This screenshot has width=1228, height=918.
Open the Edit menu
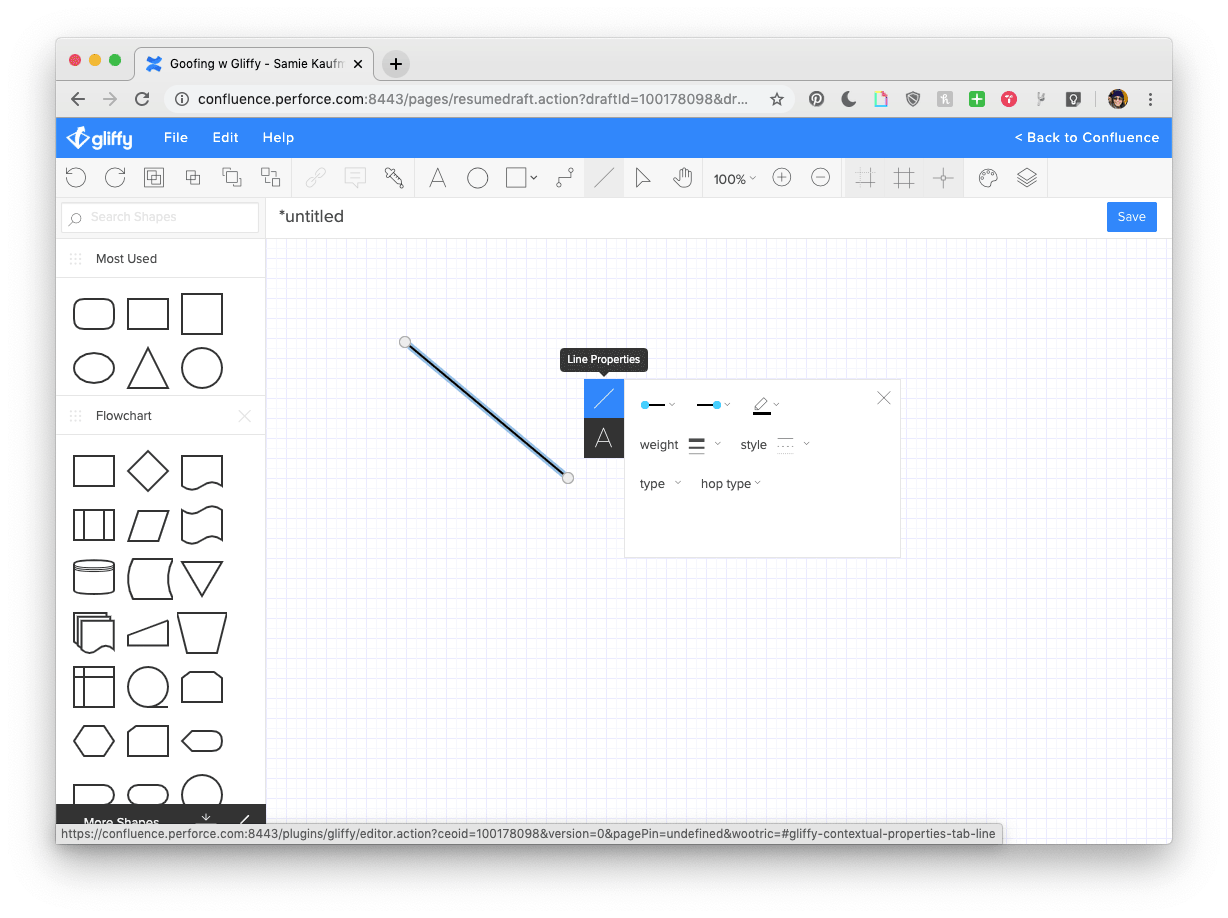[225, 137]
